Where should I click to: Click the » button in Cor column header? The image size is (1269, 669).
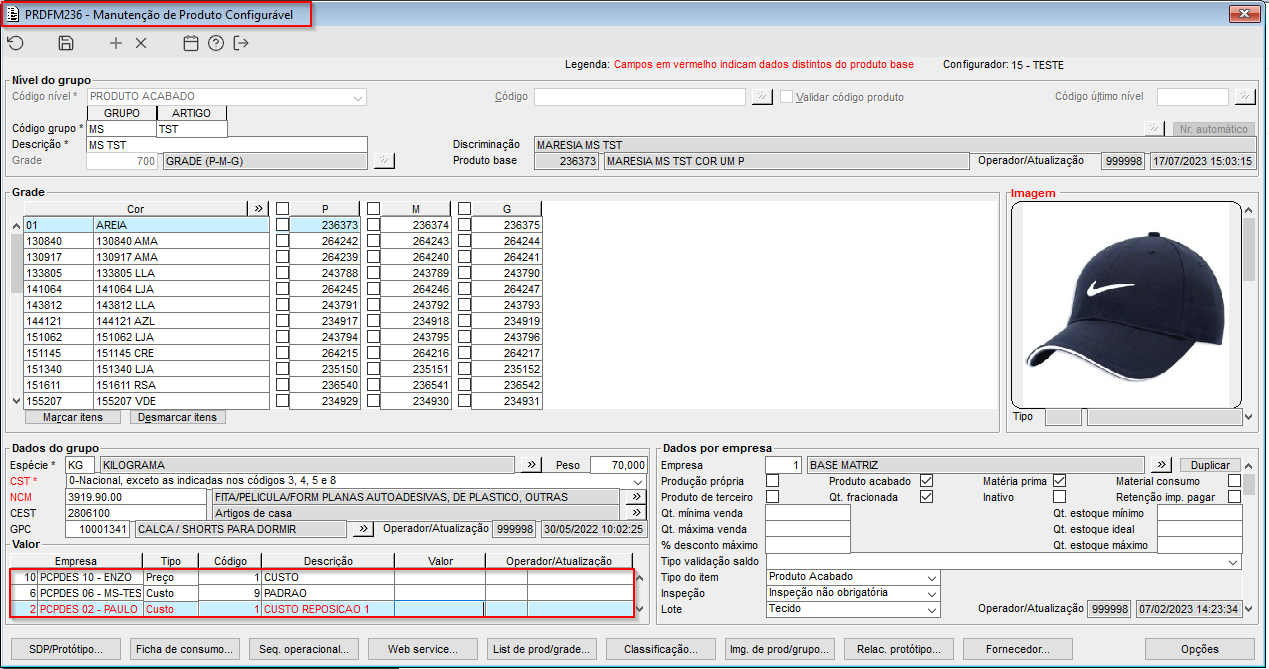click(259, 208)
